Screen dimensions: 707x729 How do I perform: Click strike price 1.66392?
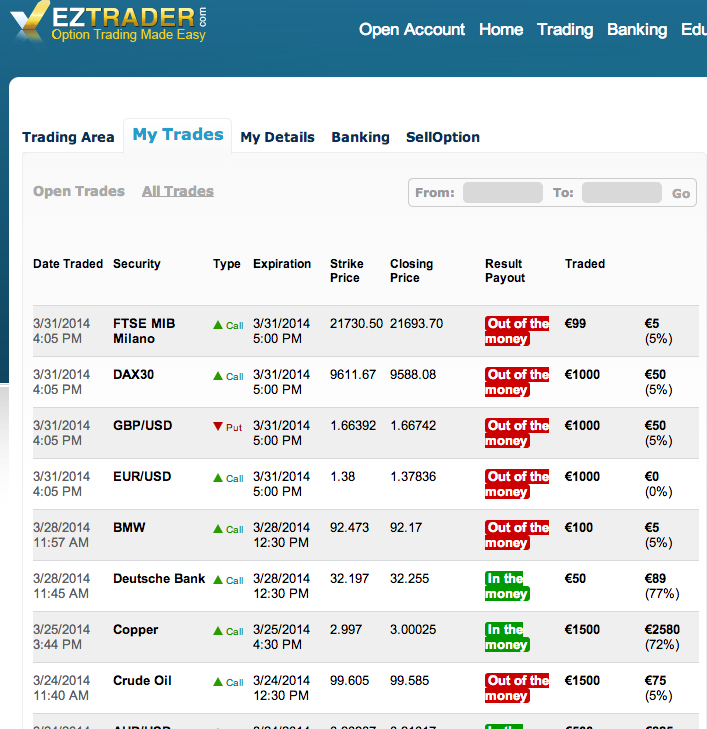point(353,425)
